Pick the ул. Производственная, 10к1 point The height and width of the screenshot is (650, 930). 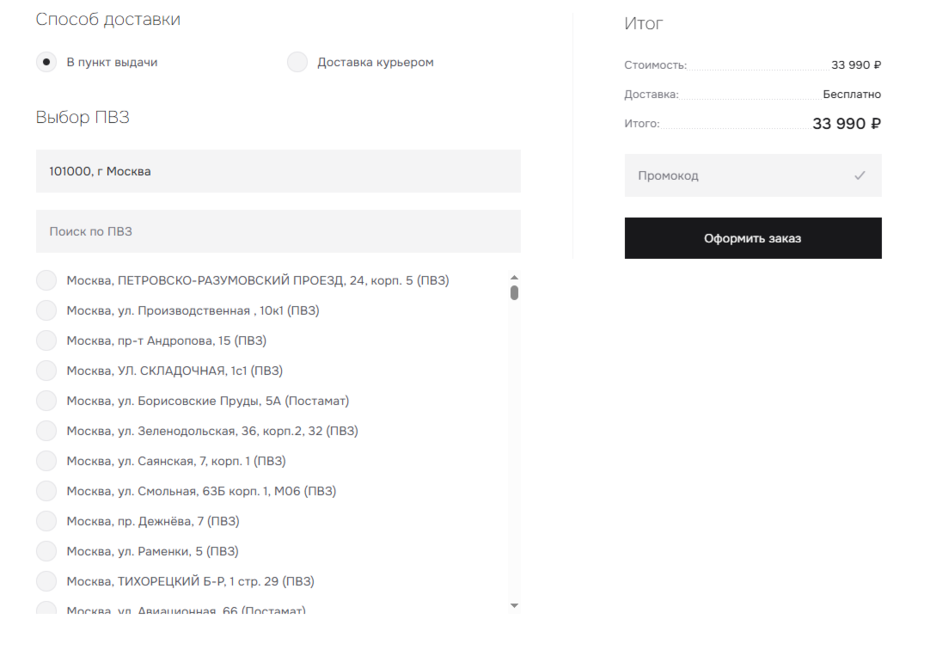pos(46,311)
